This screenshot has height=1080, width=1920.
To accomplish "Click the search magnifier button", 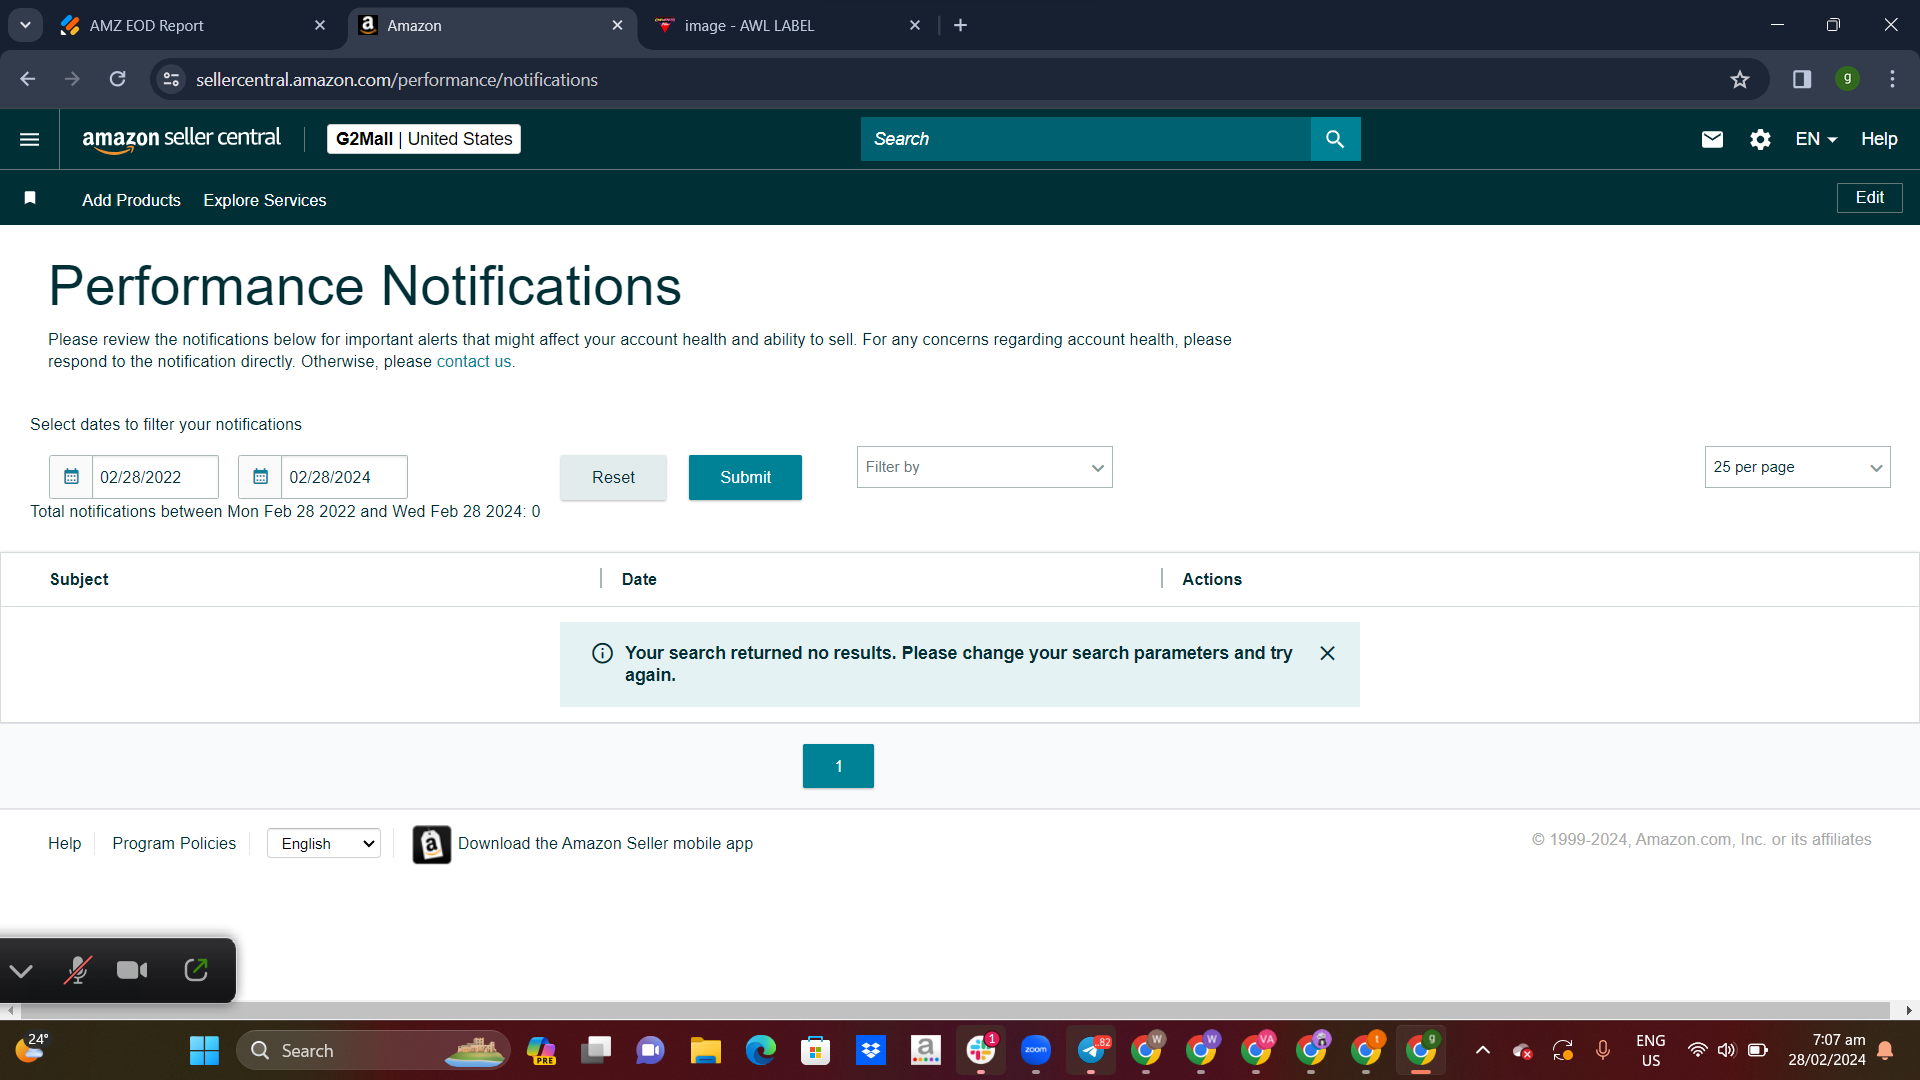I will pos(1335,139).
